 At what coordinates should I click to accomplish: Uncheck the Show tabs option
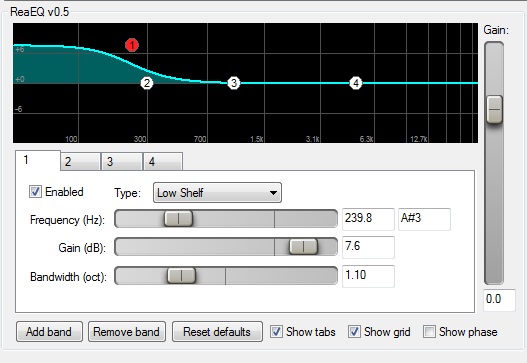point(276,331)
